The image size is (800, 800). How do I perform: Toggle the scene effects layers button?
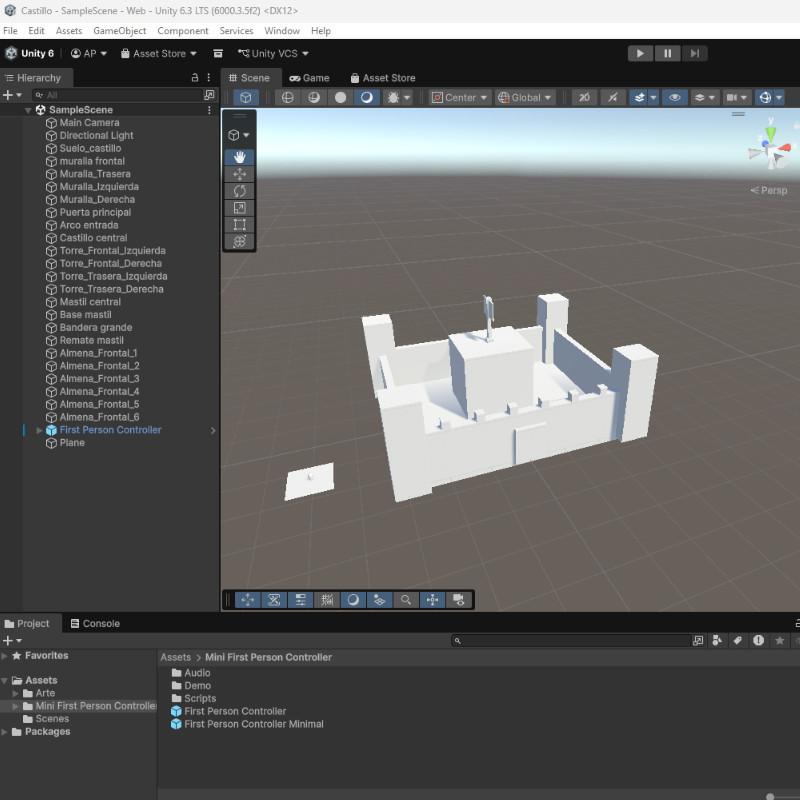coord(639,97)
